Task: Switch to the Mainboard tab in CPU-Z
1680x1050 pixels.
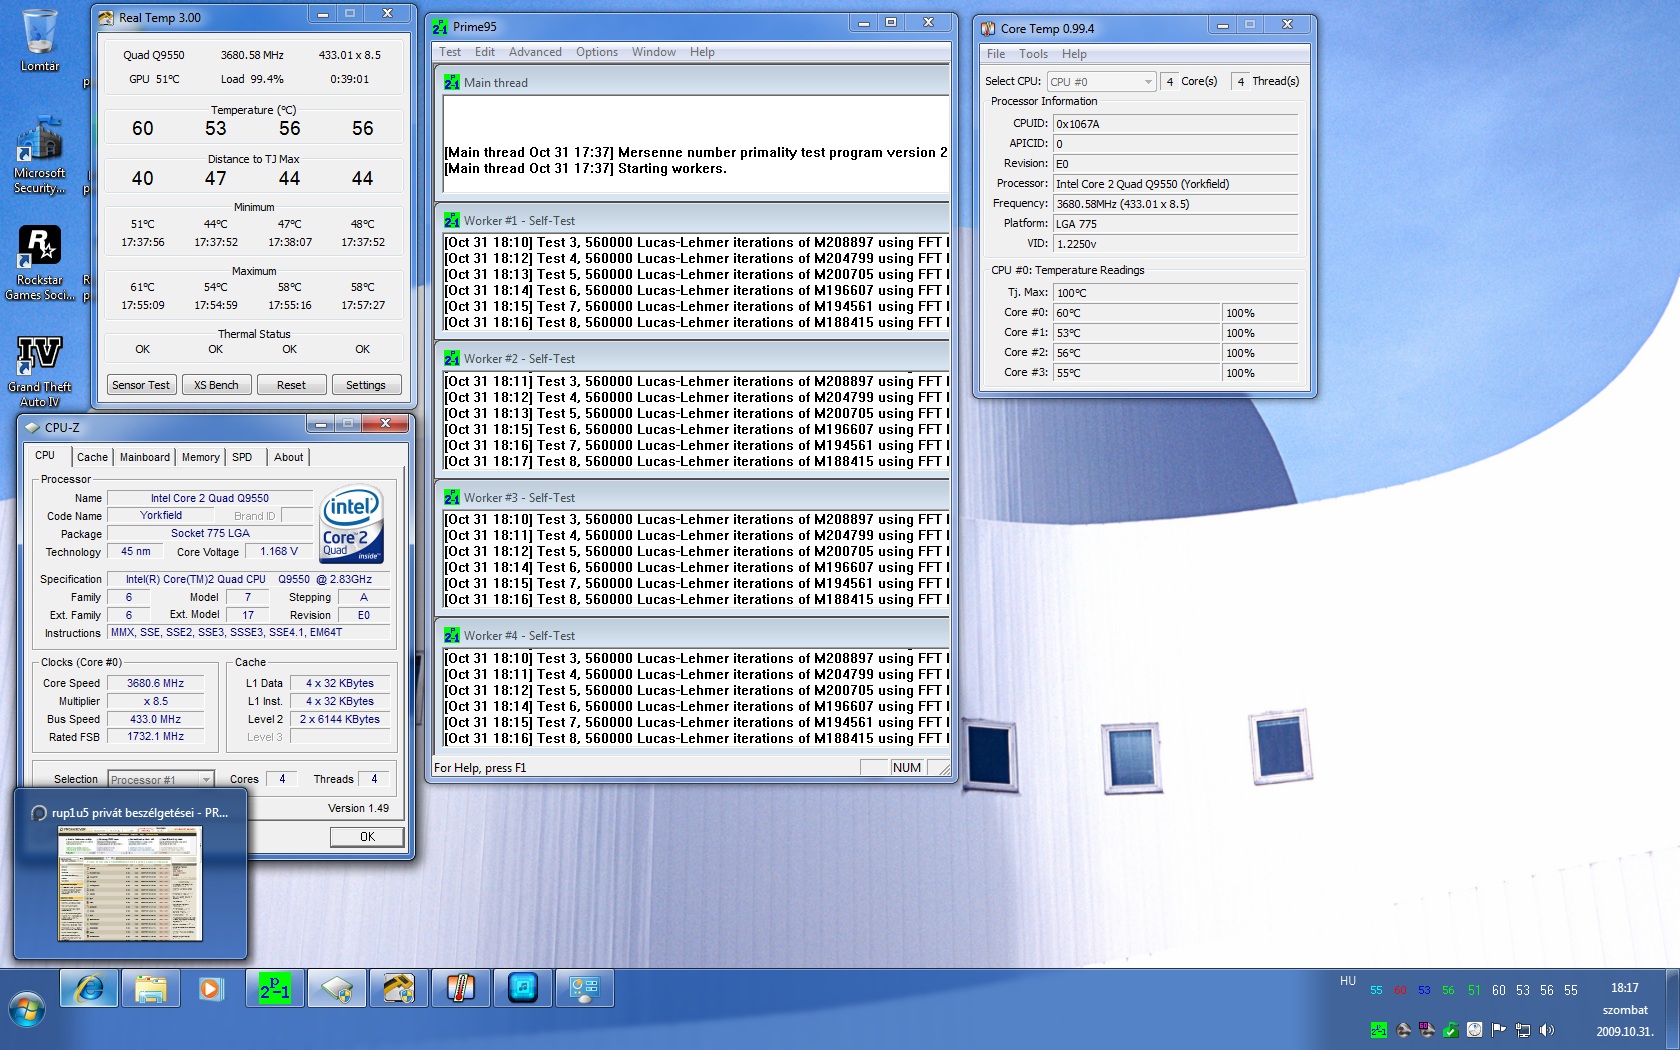Action: click(145, 457)
